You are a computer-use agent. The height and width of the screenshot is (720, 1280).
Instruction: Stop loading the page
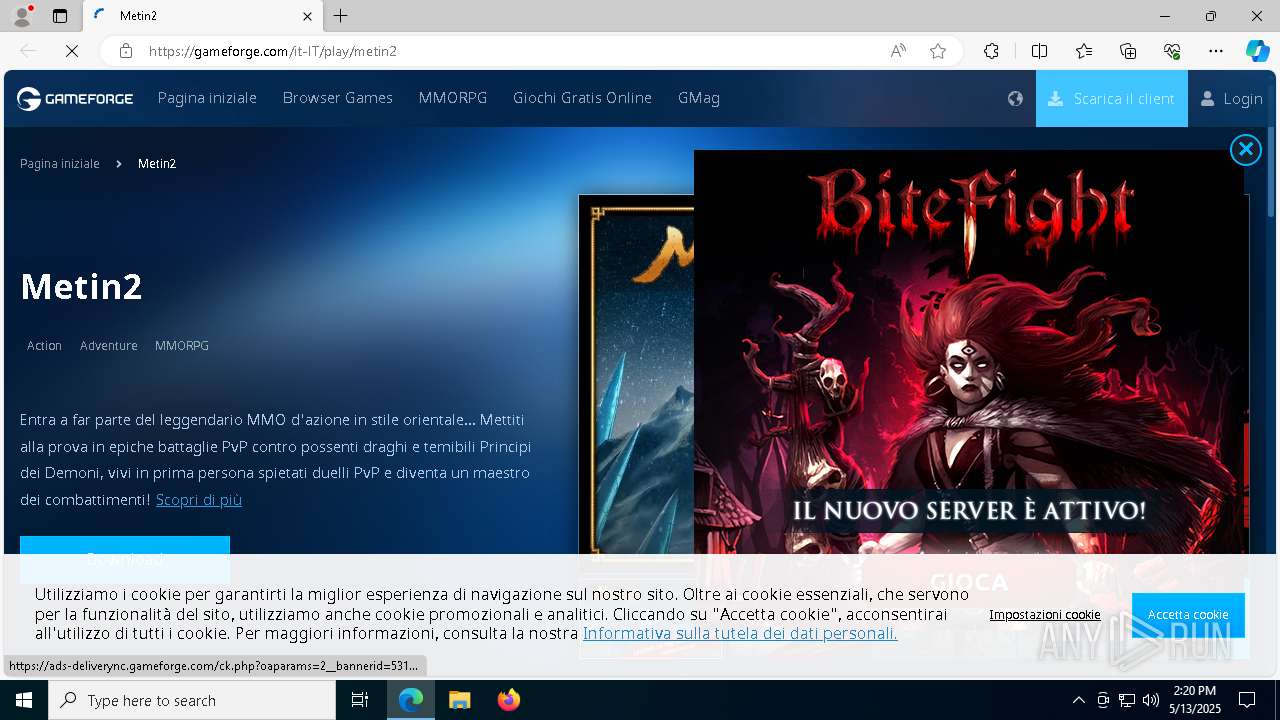tap(71, 51)
